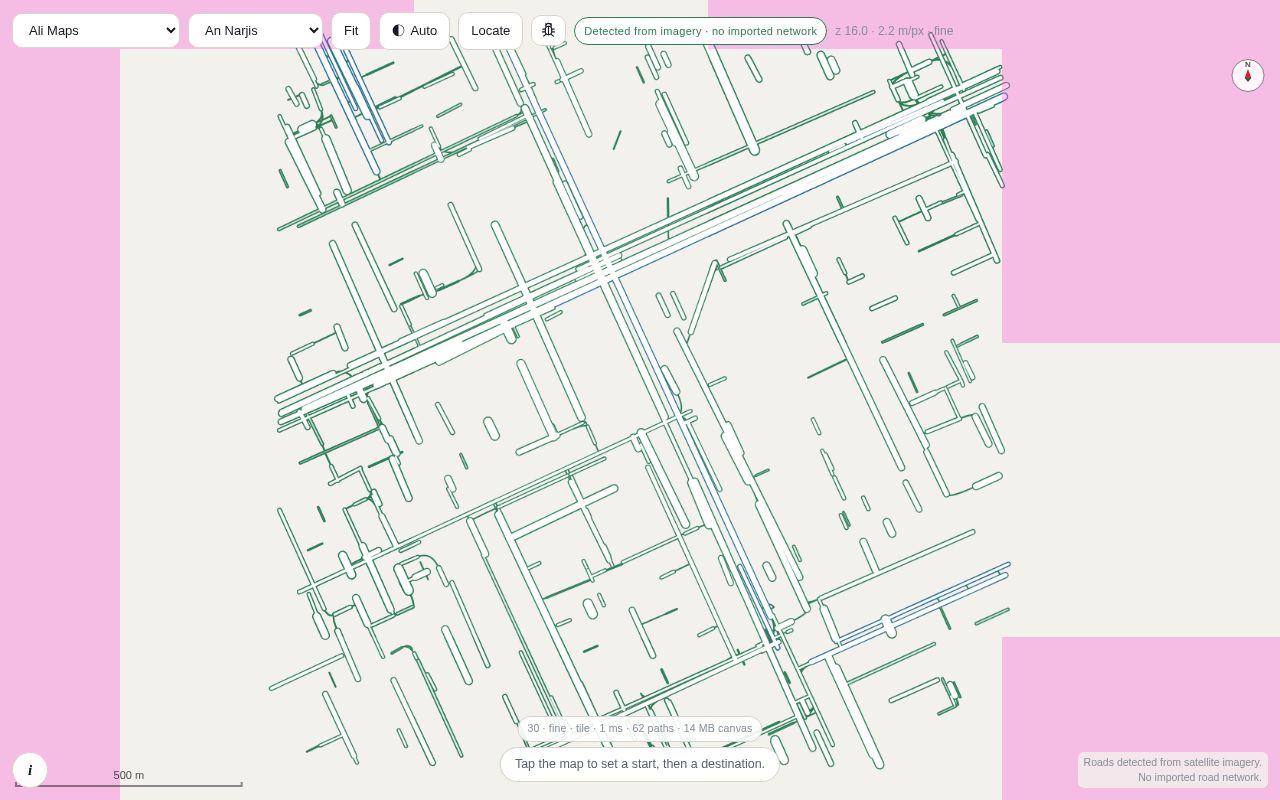The image size is (1280, 800).
Task: Click the Locate button
Action: [x=490, y=31]
